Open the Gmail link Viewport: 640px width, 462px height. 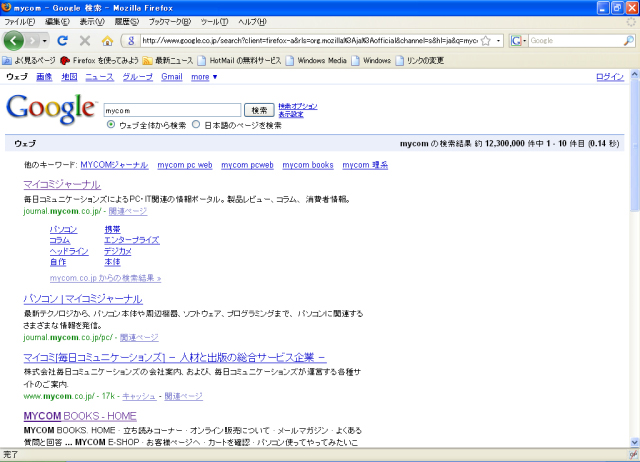point(172,77)
